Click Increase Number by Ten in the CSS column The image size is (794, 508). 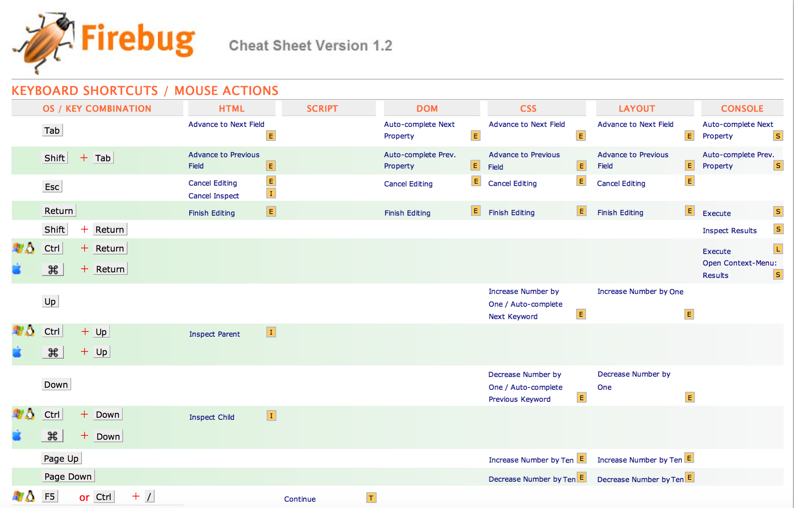[x=531, y=460]
